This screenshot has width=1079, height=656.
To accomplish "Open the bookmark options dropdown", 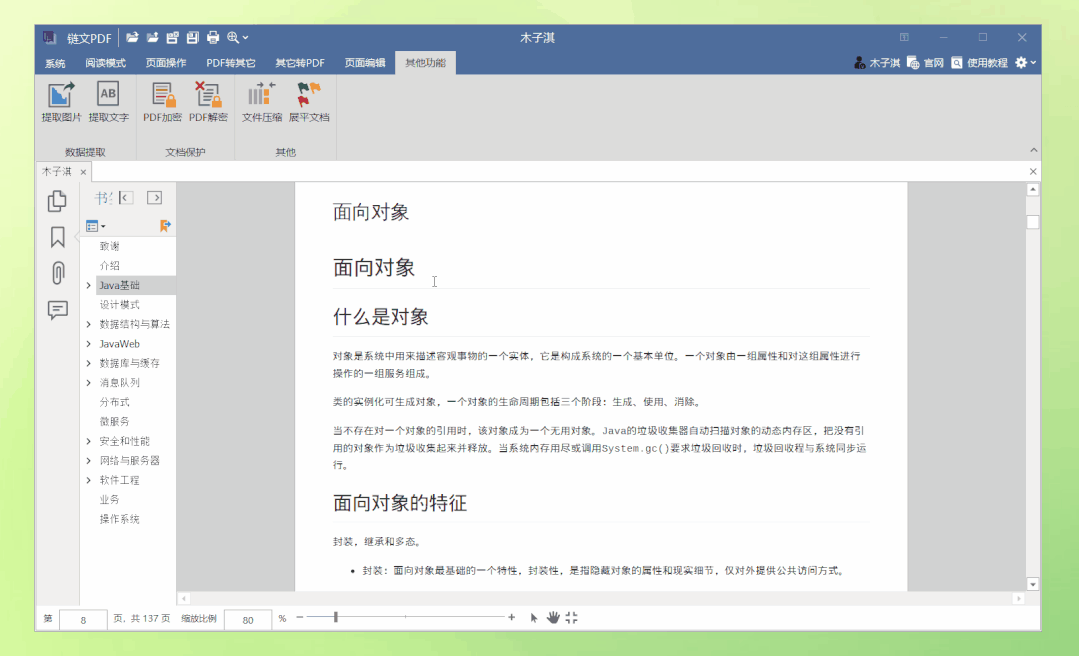I will 94,225.
